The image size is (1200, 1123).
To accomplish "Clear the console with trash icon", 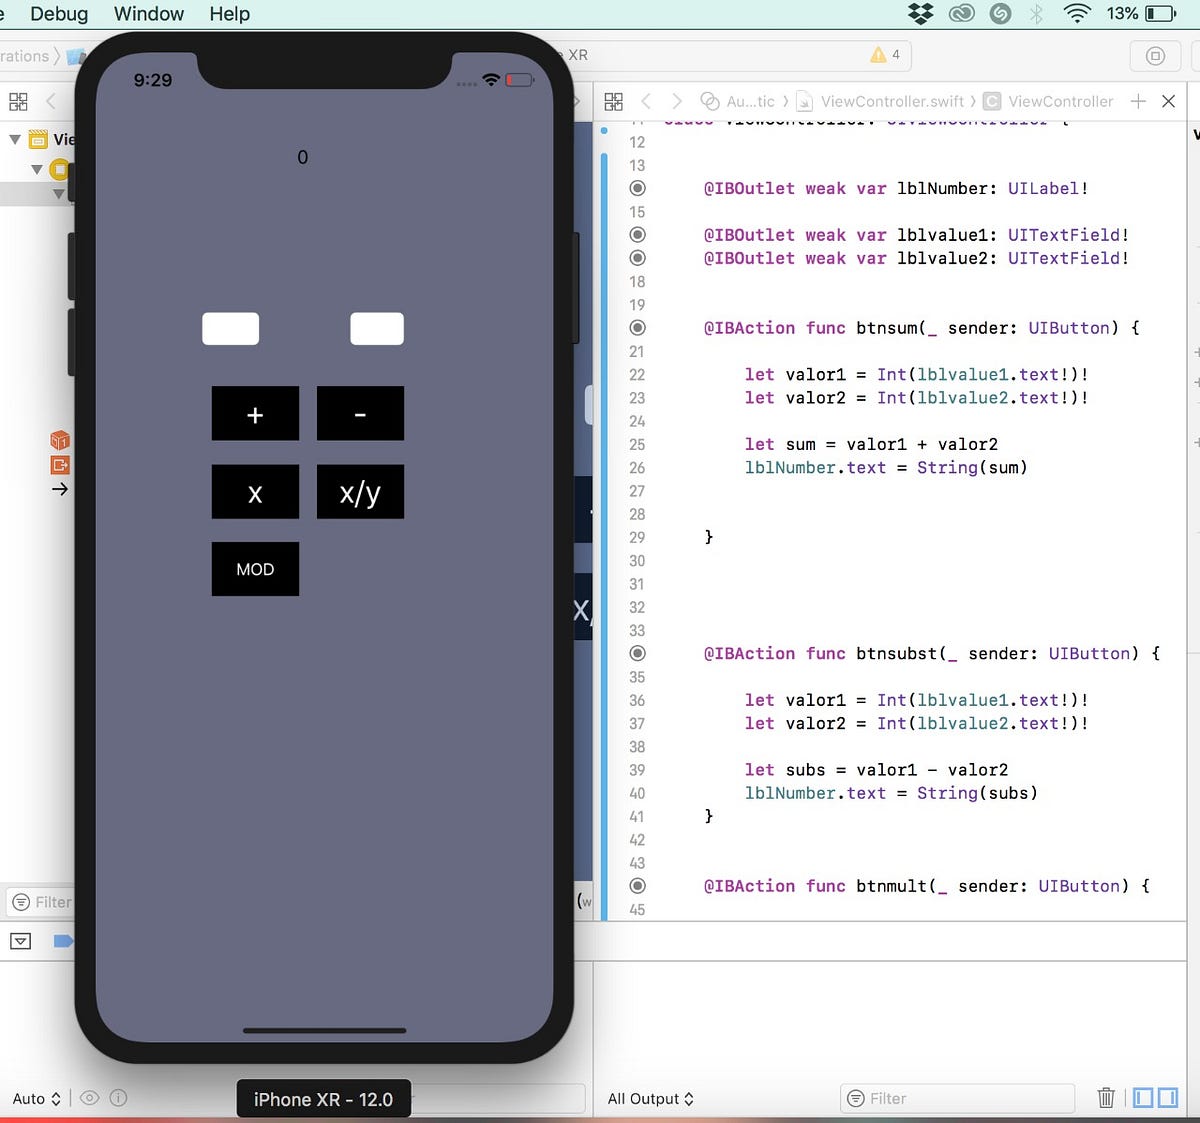I will point(1106,1098).
